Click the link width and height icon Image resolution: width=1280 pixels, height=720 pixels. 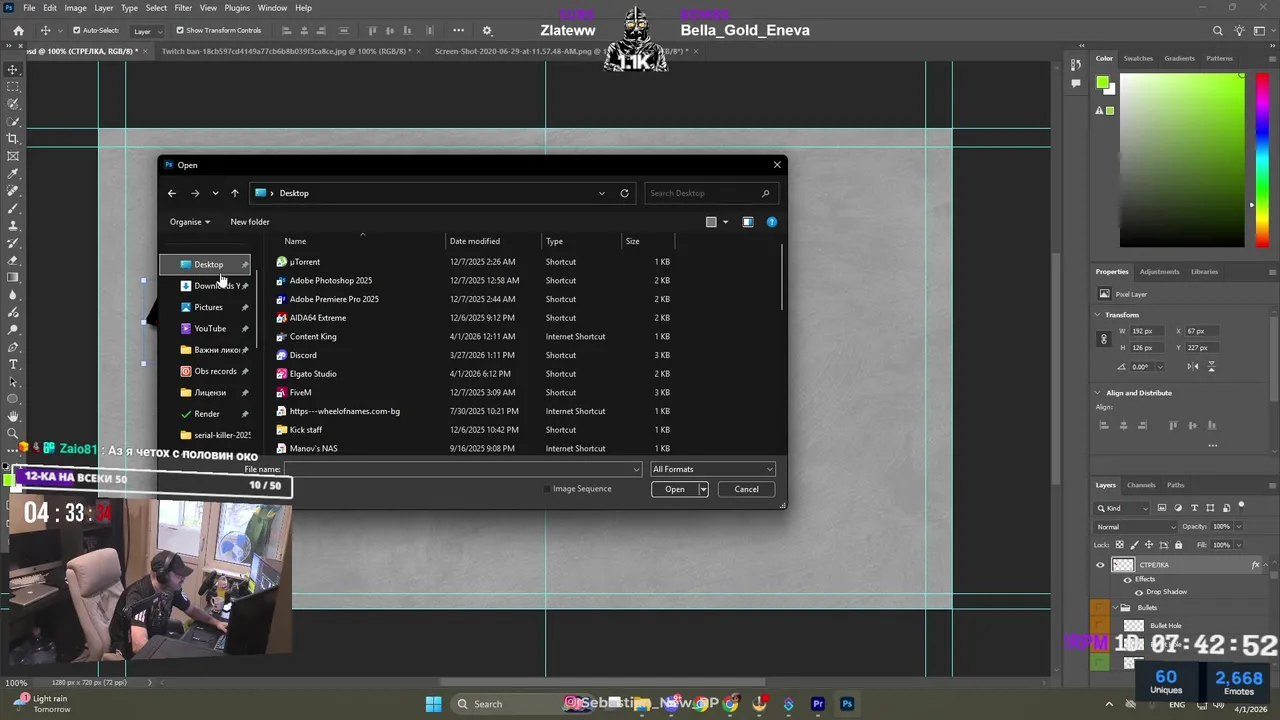1104,339
